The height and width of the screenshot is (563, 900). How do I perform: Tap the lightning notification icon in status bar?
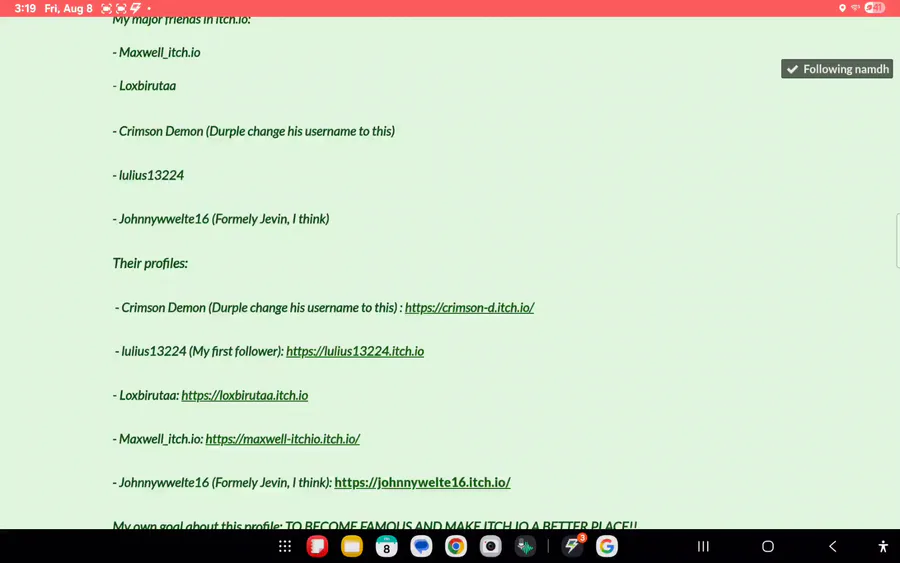[x=135, y=8]
